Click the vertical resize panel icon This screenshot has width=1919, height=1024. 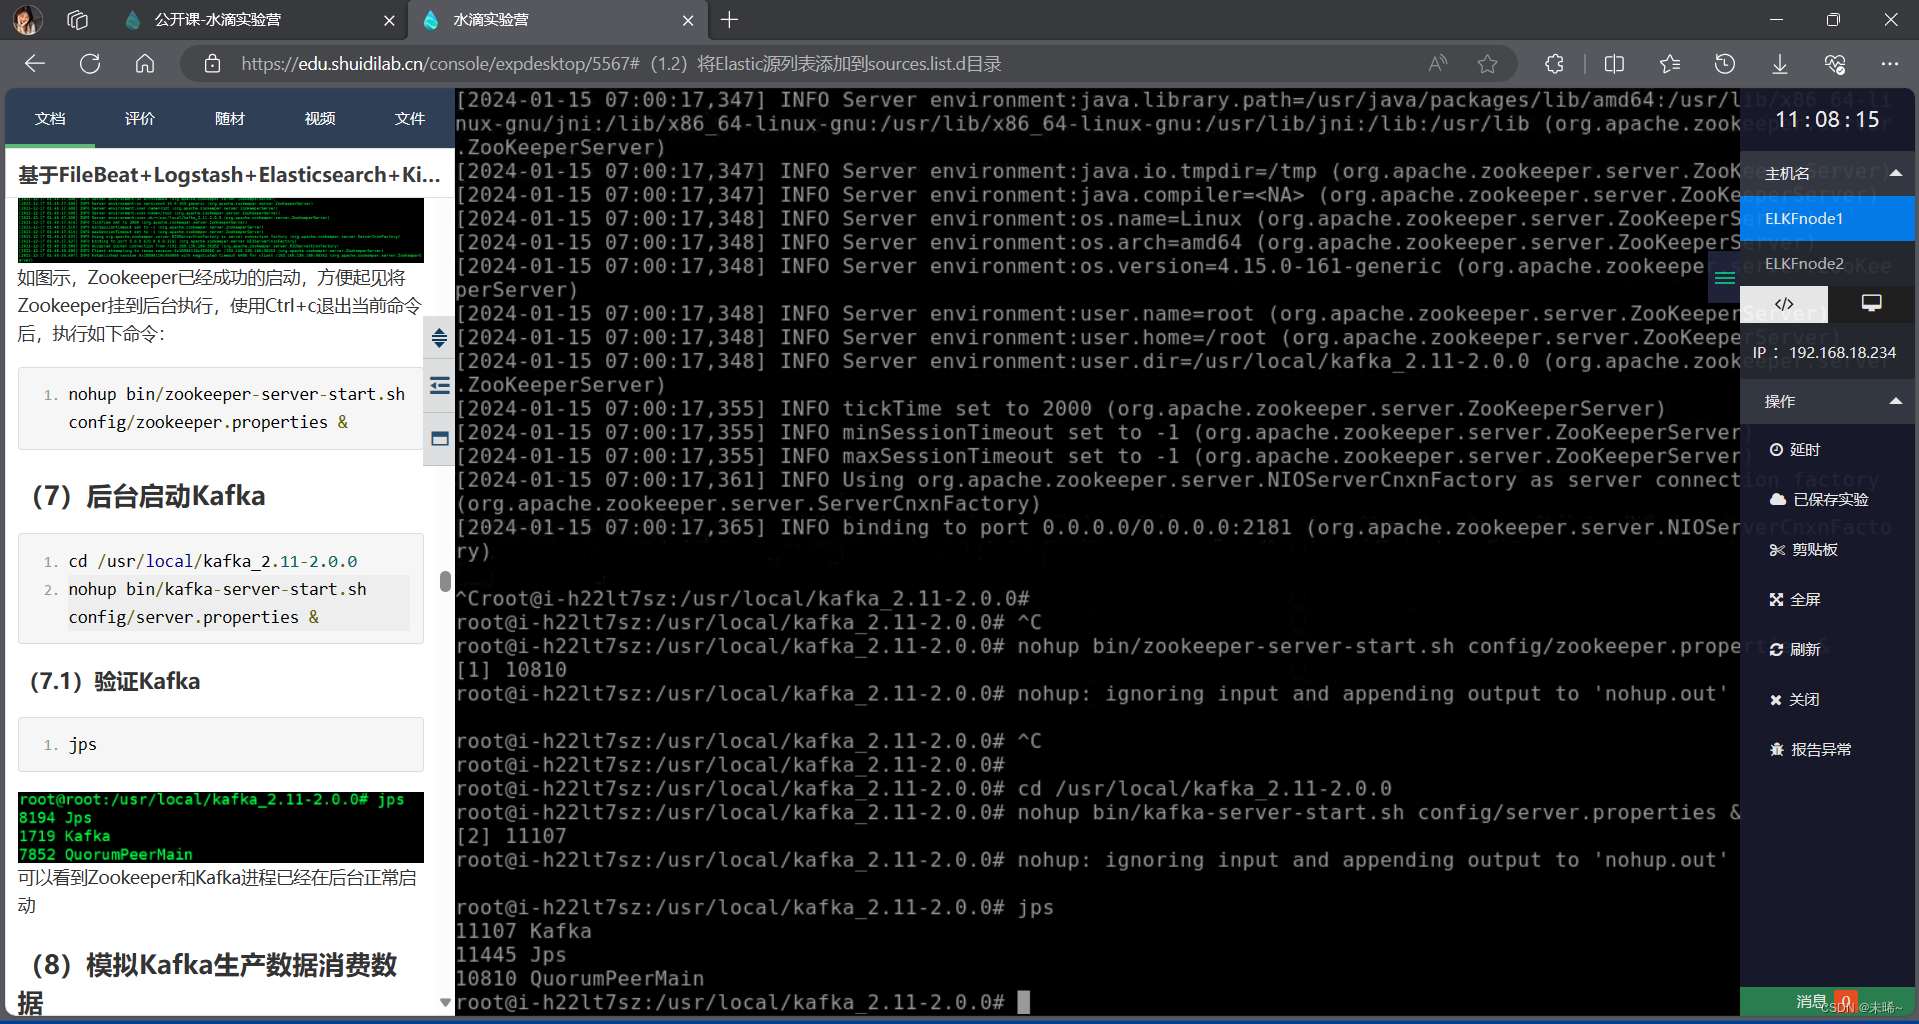click(x=439, y=337)
